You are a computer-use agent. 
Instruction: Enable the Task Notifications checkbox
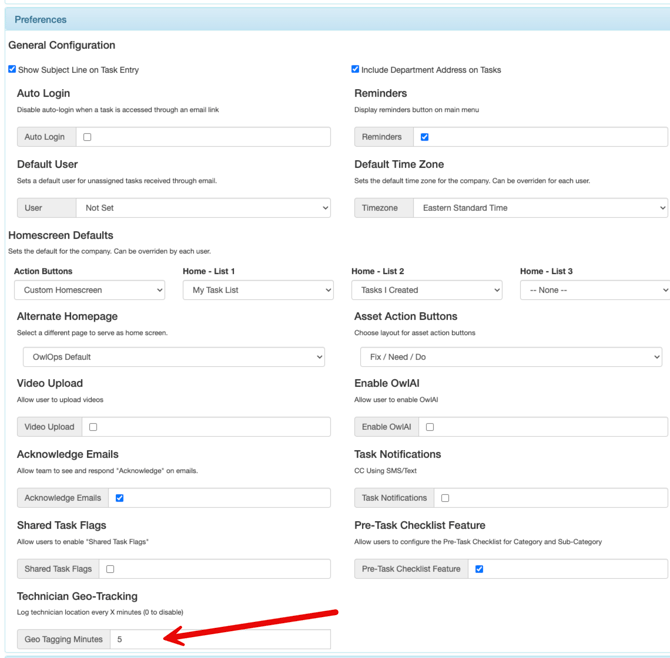[x=445, y=498]
